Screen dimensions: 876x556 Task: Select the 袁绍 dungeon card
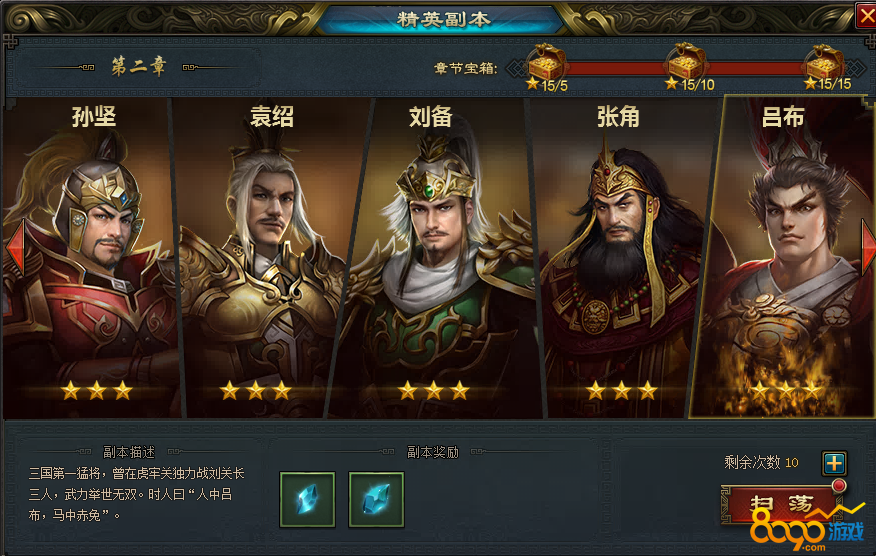tap(263, 258)
